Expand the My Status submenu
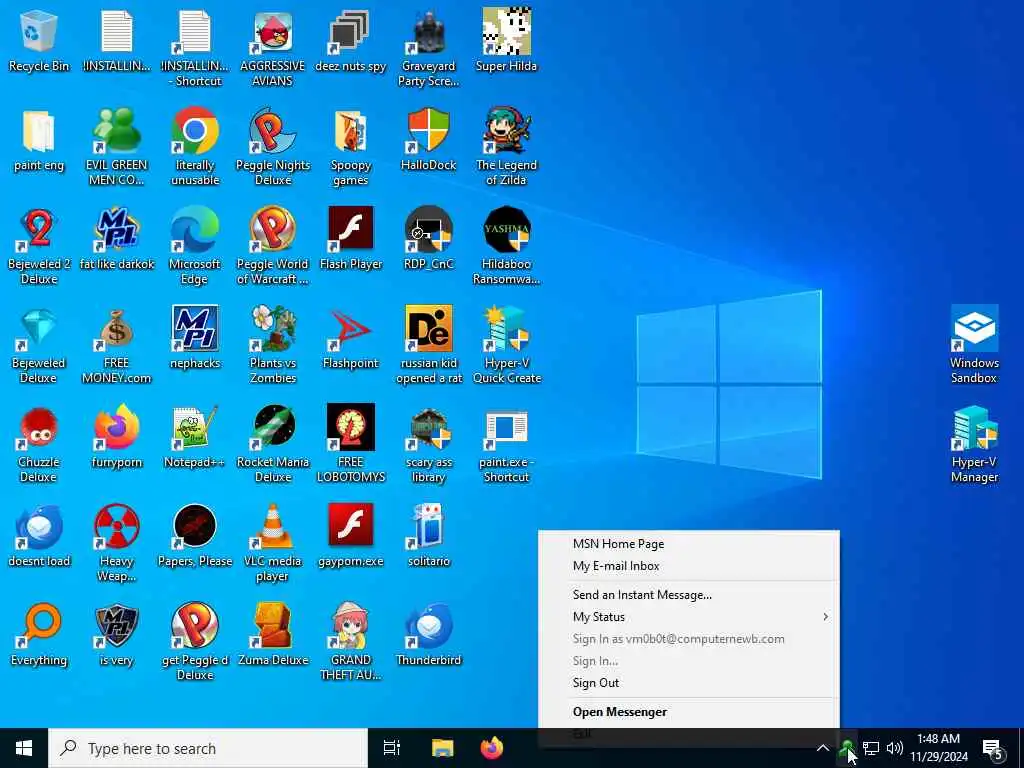 [689, 616]
